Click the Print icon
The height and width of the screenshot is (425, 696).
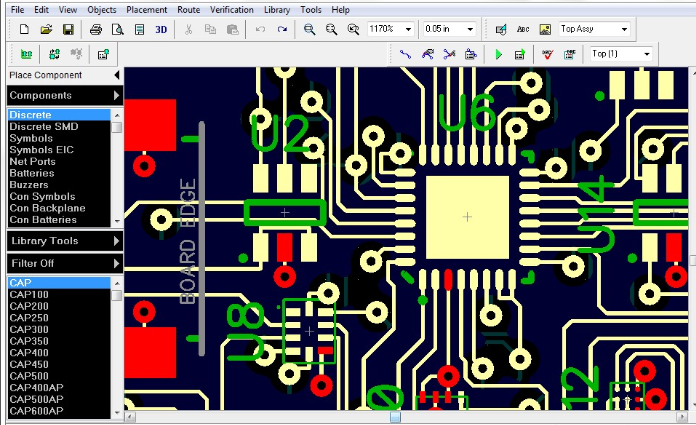tap(96, 30)
